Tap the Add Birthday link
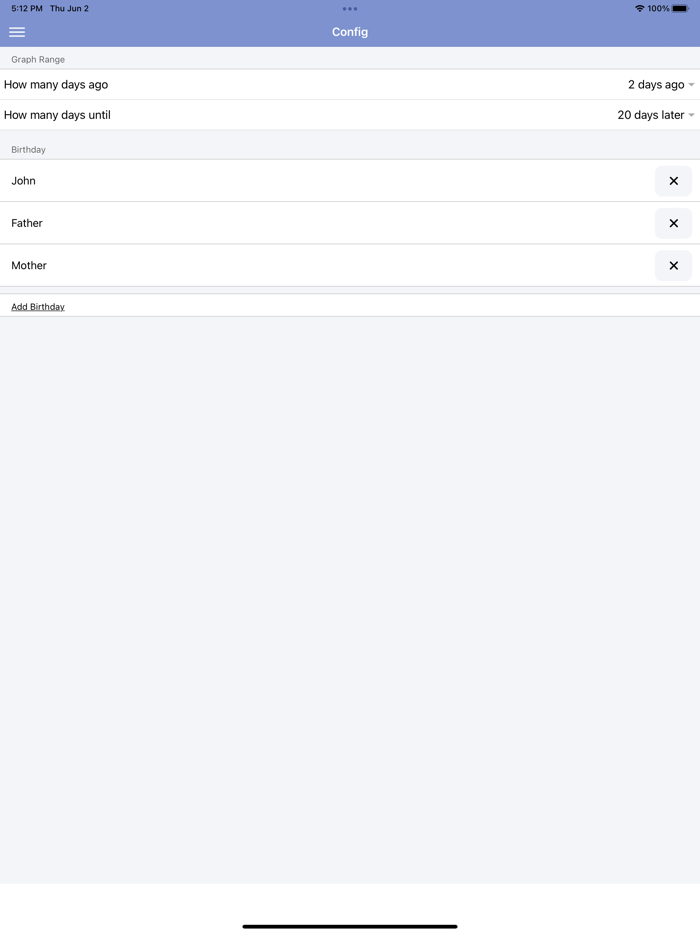This screenshot has height=934, width=700. (38, 306)
